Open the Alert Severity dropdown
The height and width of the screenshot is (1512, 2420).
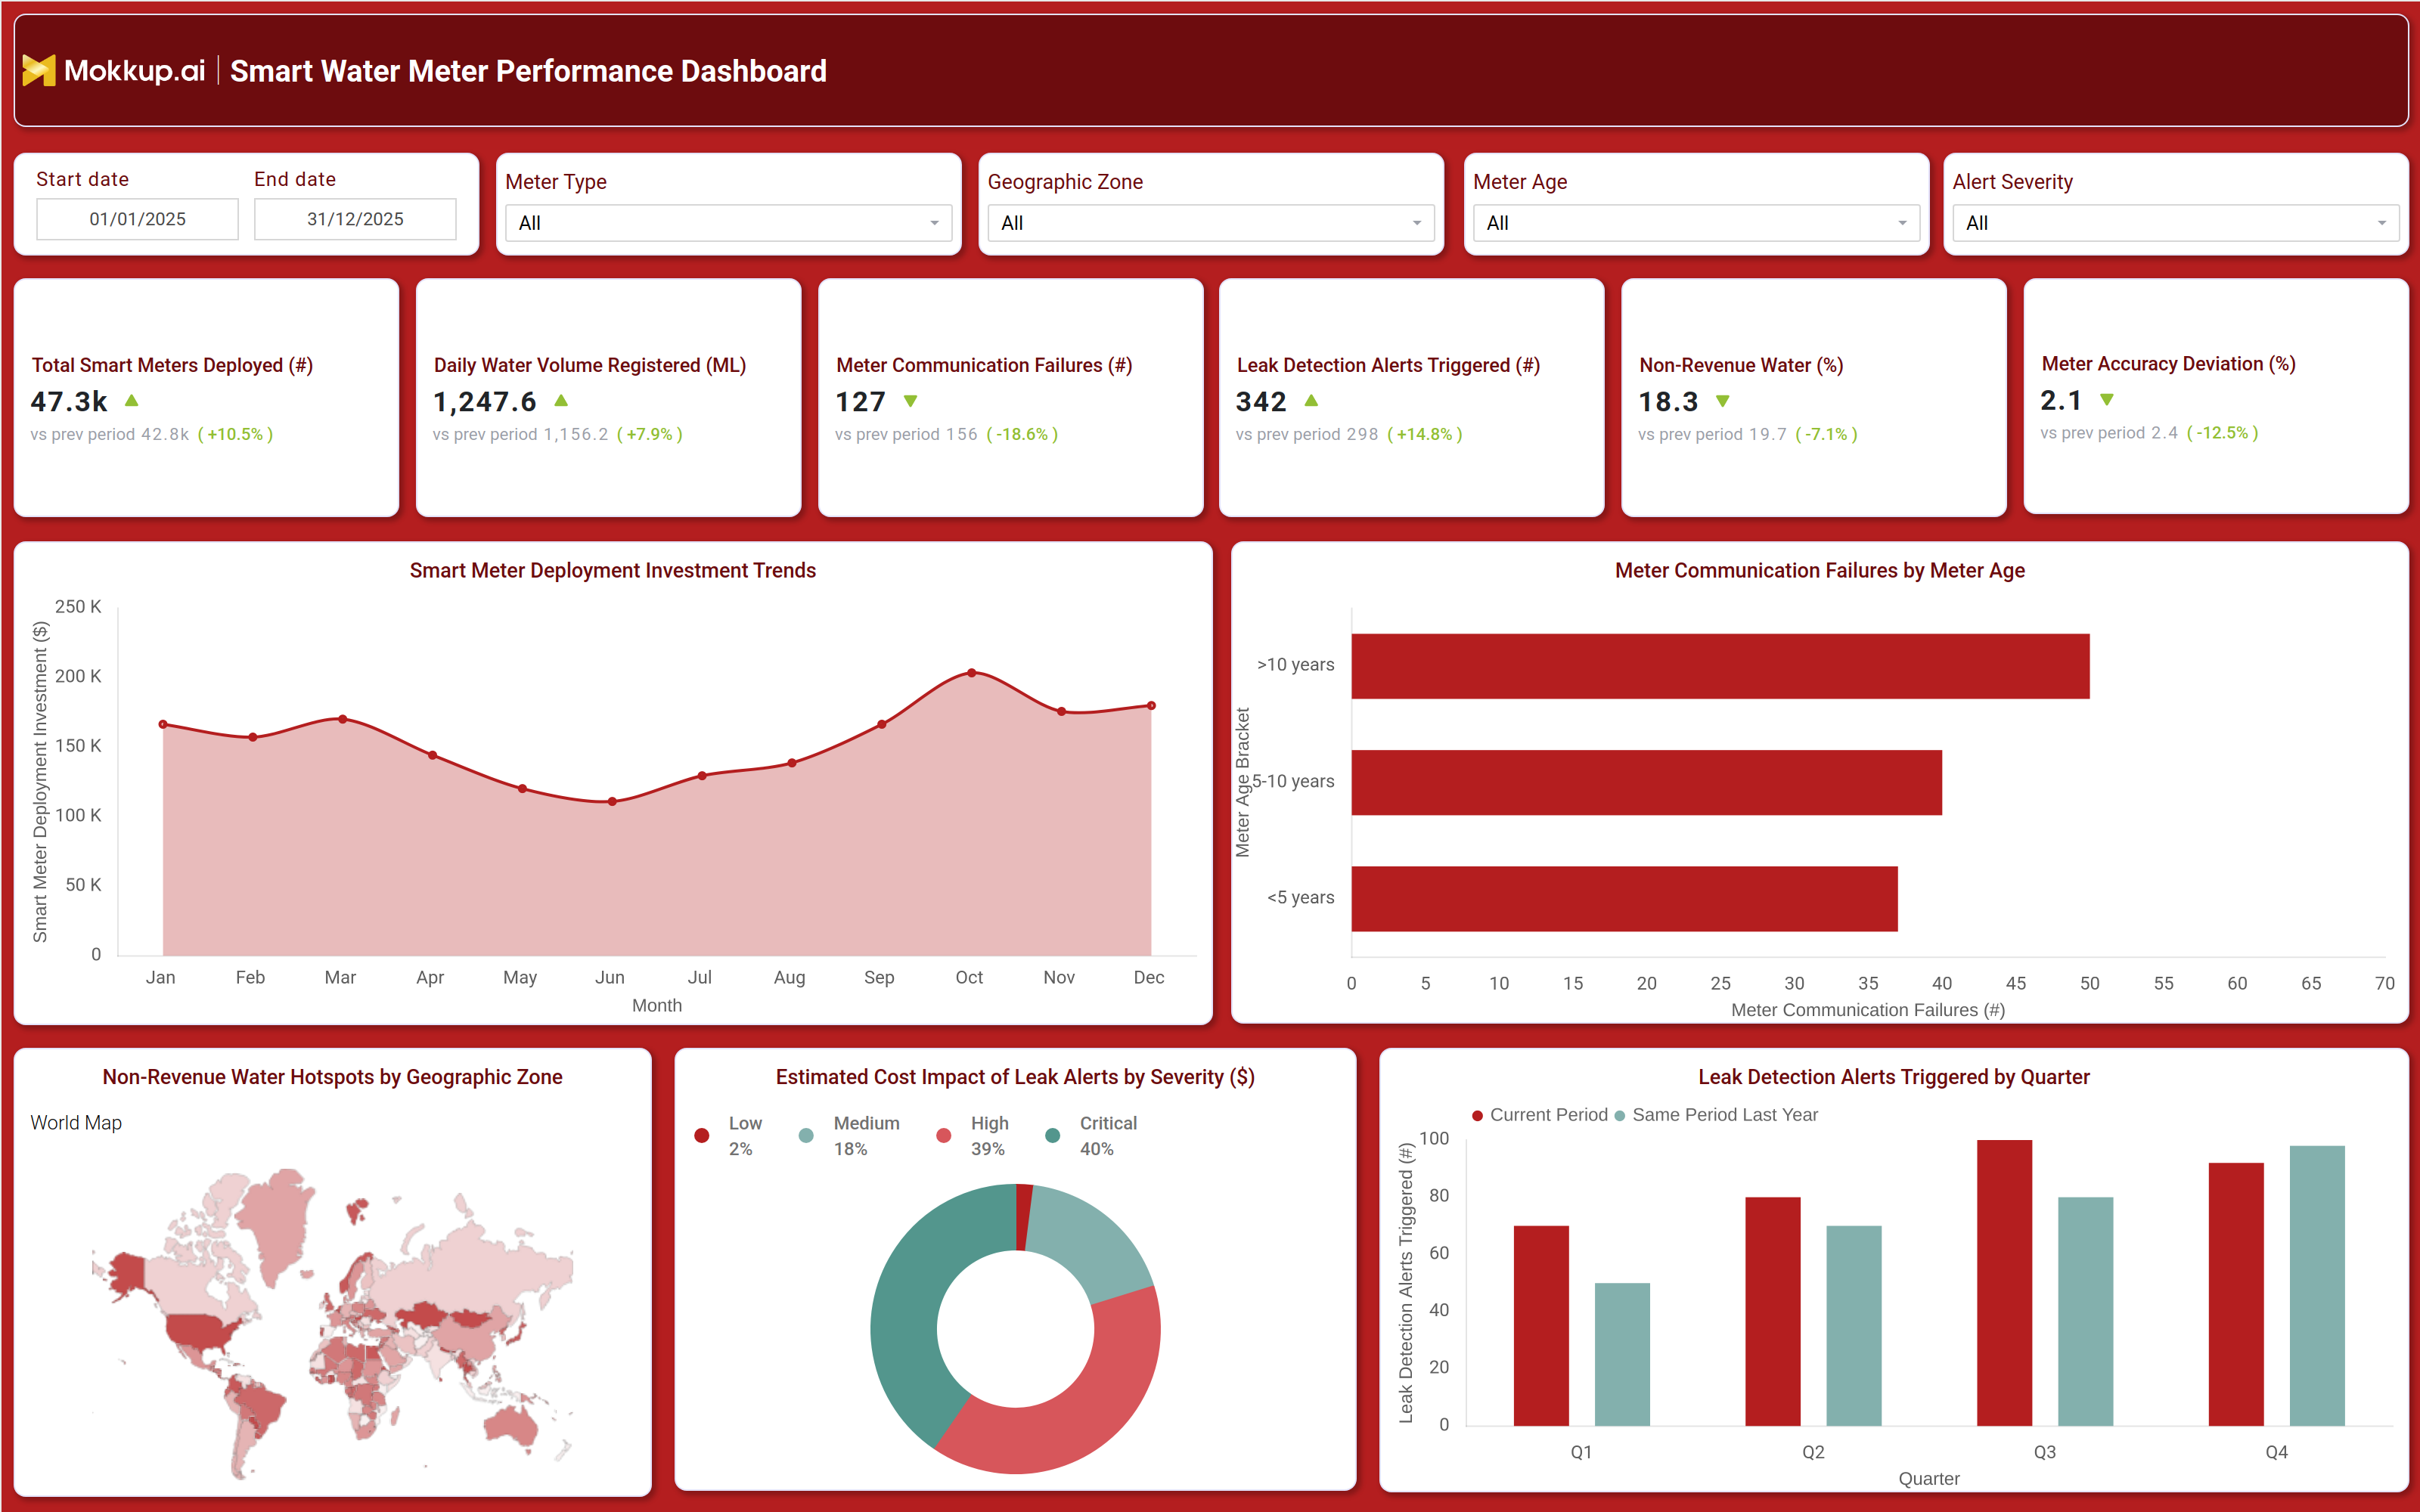pos(2176,223)
